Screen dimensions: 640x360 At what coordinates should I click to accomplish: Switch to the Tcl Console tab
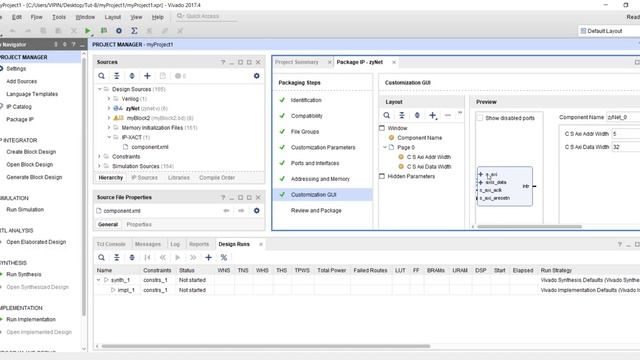pyautogui.click(x=111, y=244)
